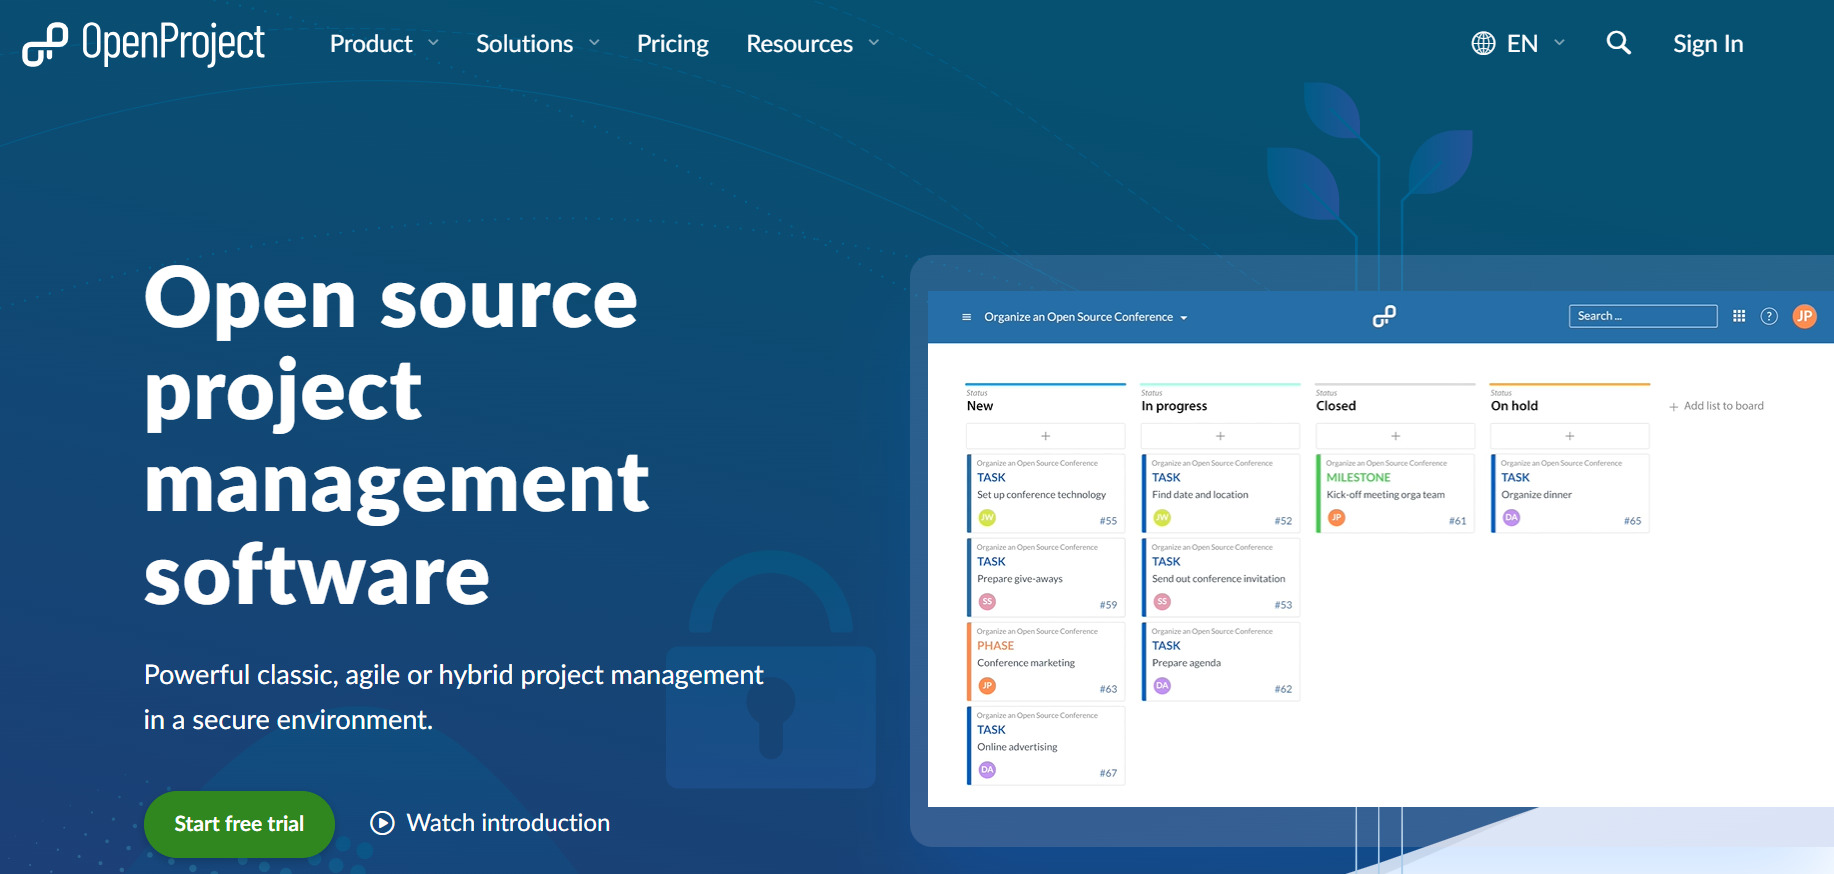Viewport: 1834px width, 874px height.
Task: Open the grid modules icon in preview
Action: point(1739,316)
